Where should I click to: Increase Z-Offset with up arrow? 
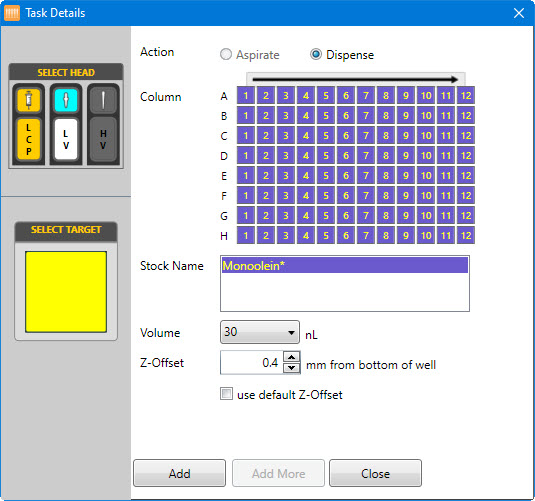[291, 357]
